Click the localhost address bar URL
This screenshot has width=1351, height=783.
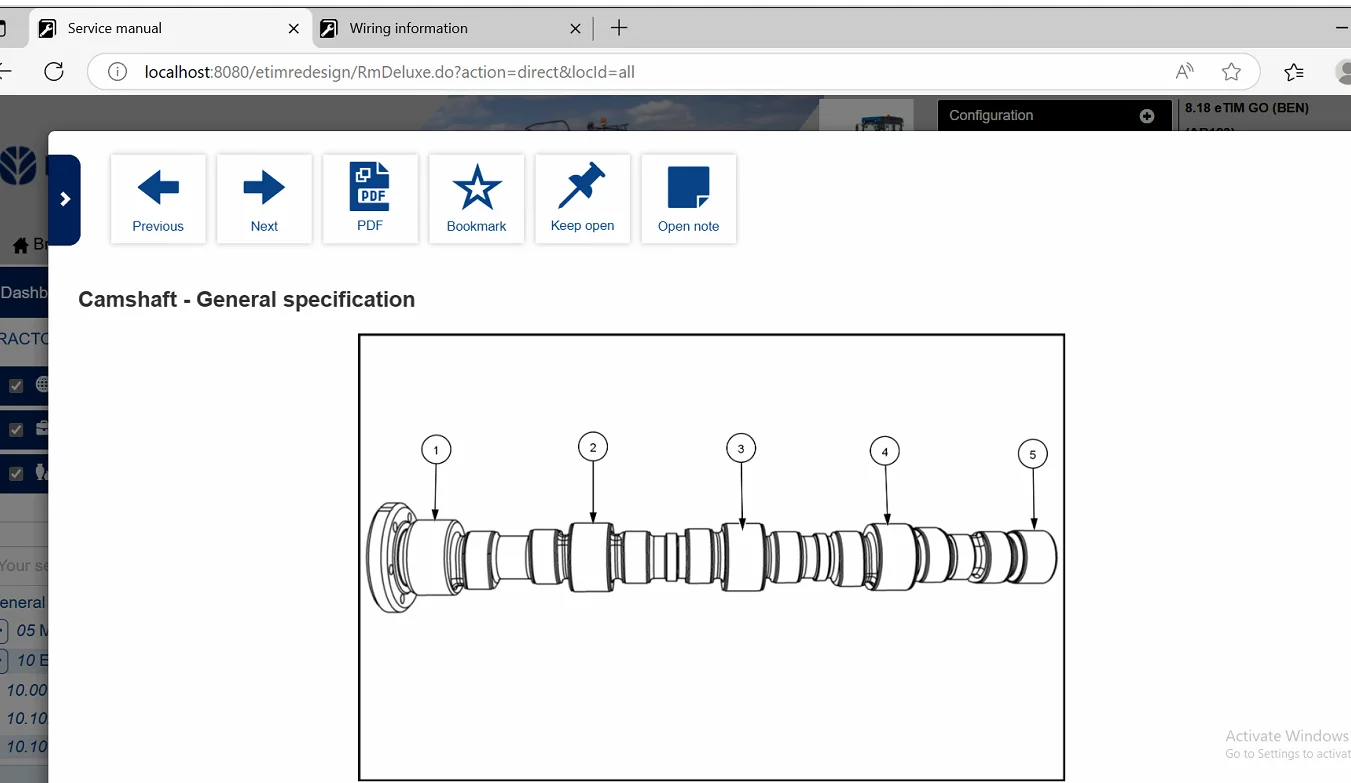click(390, 72)
